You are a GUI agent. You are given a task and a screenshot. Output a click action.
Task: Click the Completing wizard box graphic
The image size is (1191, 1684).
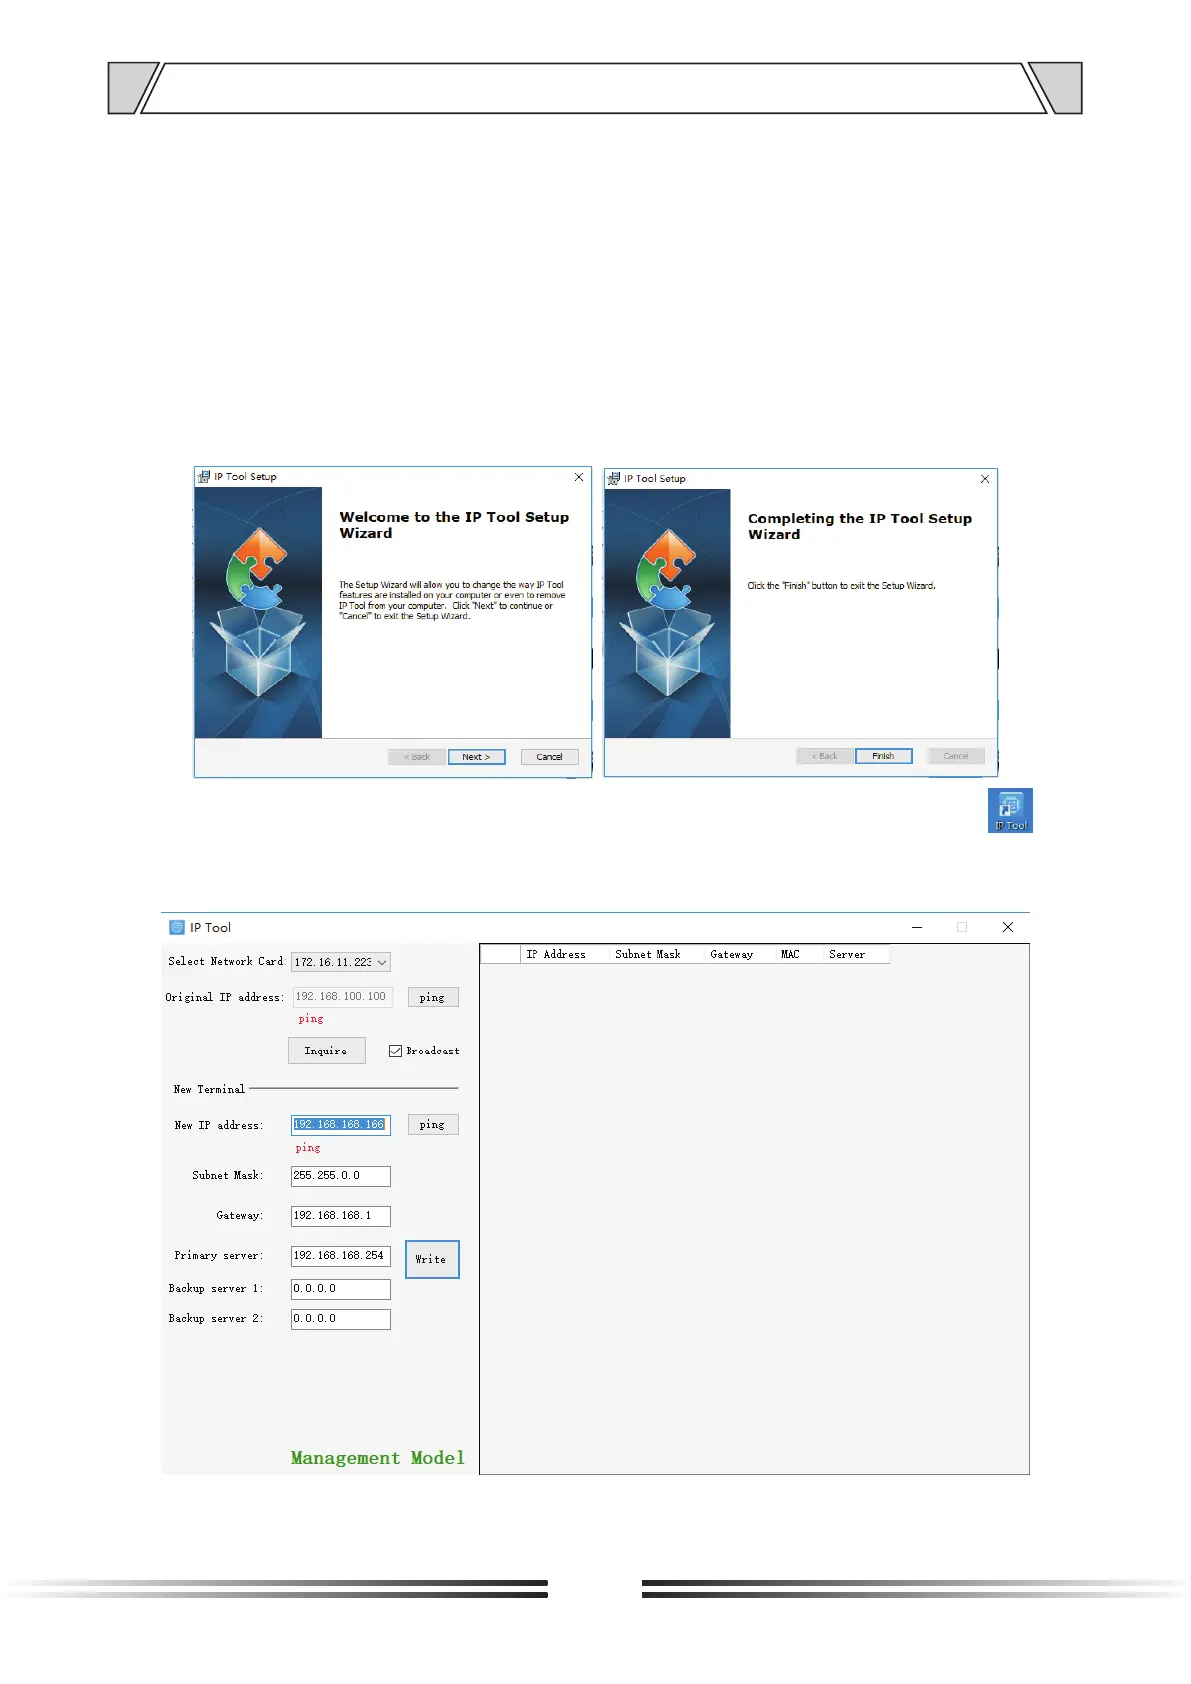click(x=668, y=613)
